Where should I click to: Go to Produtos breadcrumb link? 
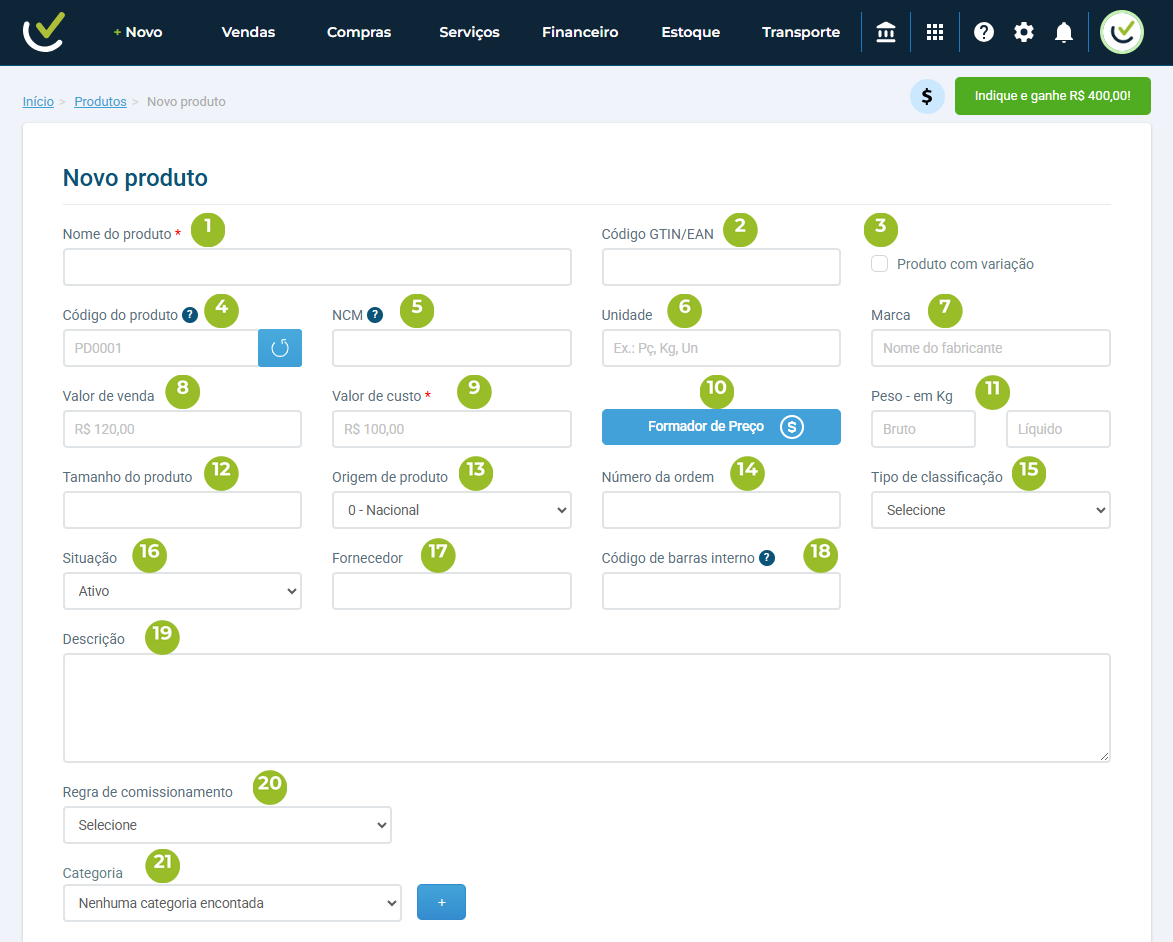100,102
